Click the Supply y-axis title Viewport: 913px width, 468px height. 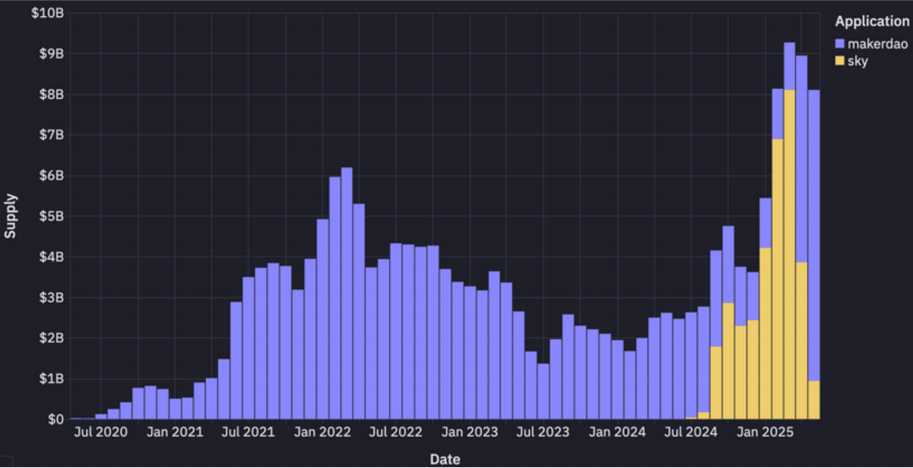10,215
